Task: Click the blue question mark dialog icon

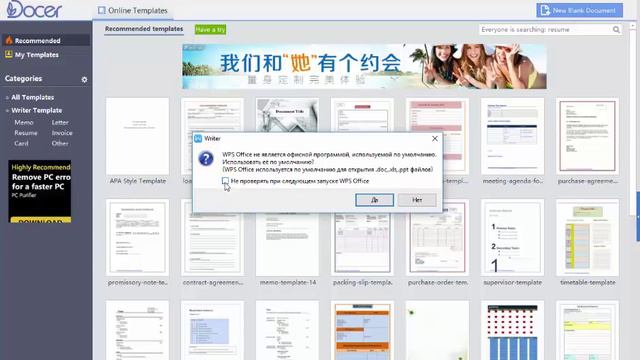Action: click(206, 158)
